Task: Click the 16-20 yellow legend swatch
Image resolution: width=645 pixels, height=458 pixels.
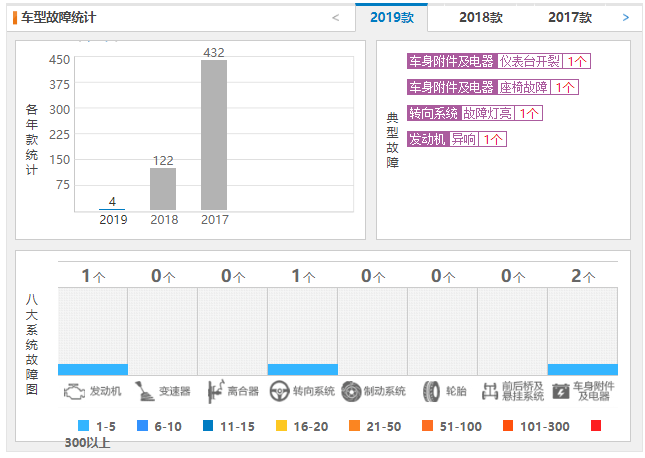Action: pos(281,425)
